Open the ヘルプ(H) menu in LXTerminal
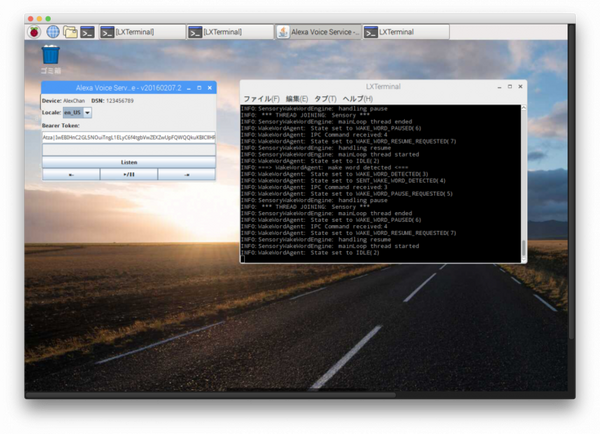This screenshot has height=434, width=600. click(x=357, y=99)
